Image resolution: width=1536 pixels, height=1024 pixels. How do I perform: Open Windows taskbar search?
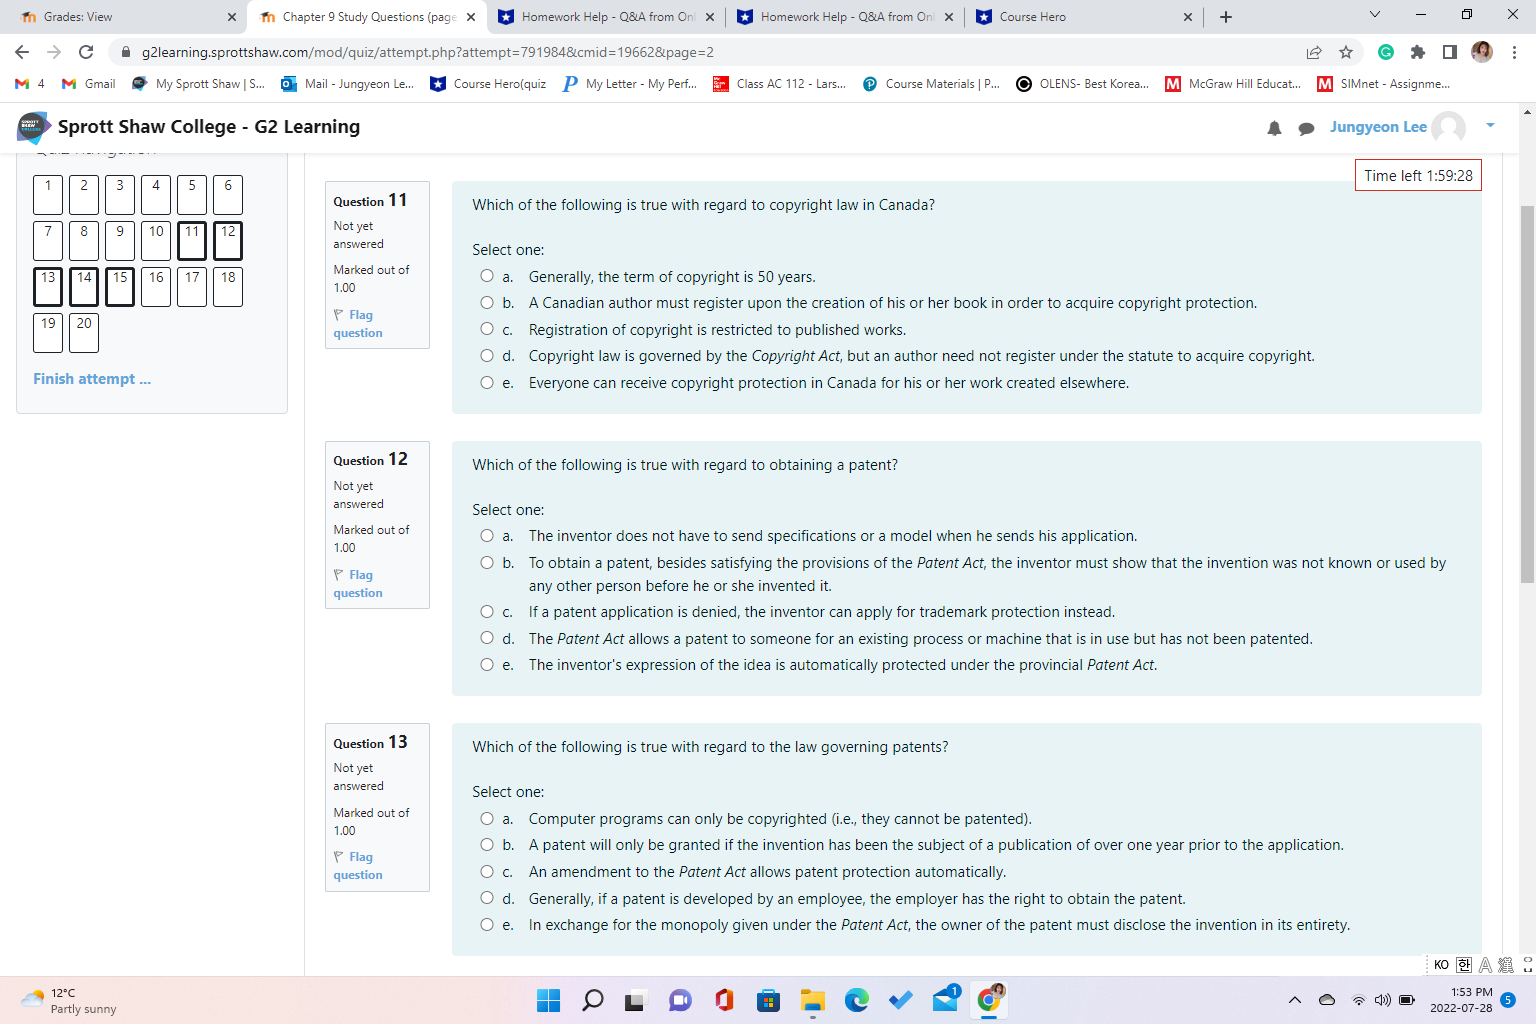tap(593, 1000)
